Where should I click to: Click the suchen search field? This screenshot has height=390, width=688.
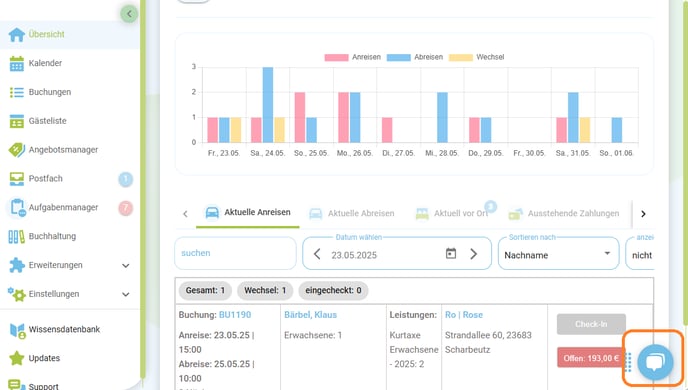coord(235,253)
